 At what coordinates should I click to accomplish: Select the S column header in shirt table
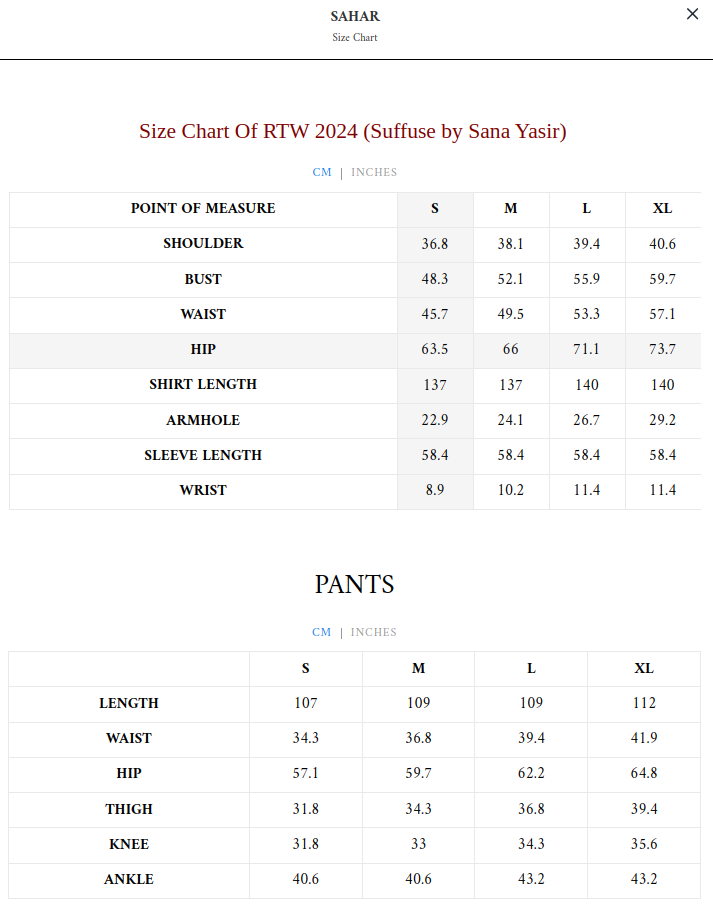click(435, 209)
